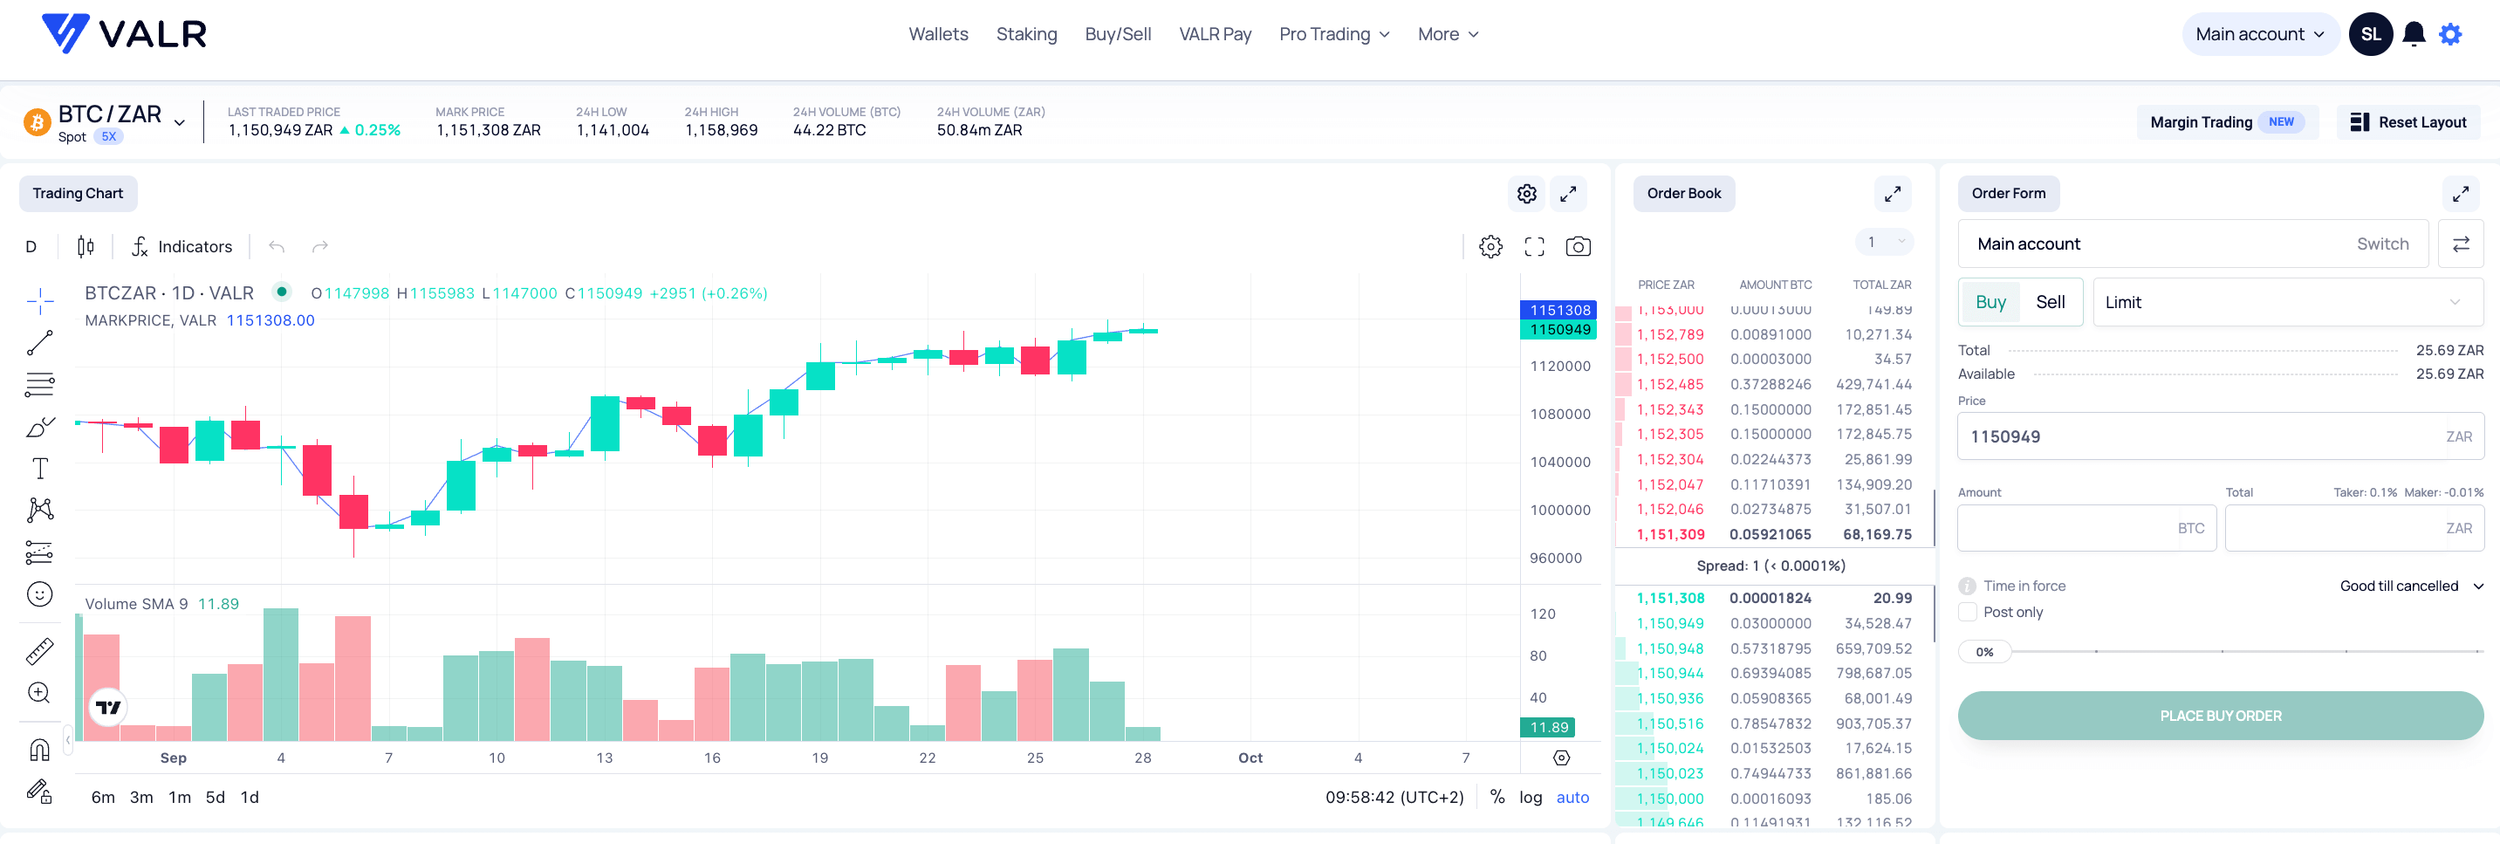Viewport: 2500px width, 844px height.
Task: Select the trend line drawing tool
Action: [x=40, y=342]
